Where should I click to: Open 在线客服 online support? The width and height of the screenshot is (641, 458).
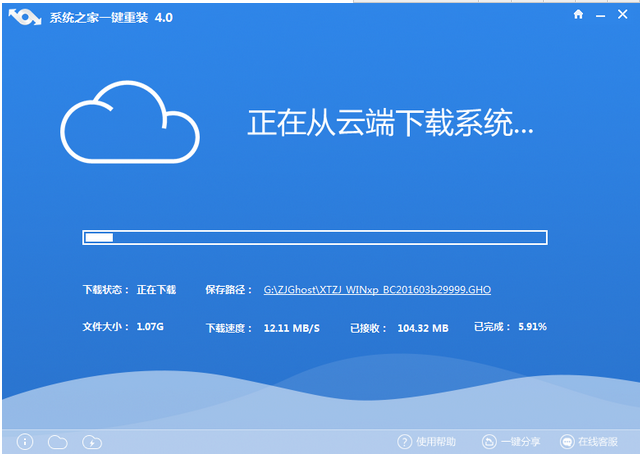pyautogui.click(x=598, y=441)
